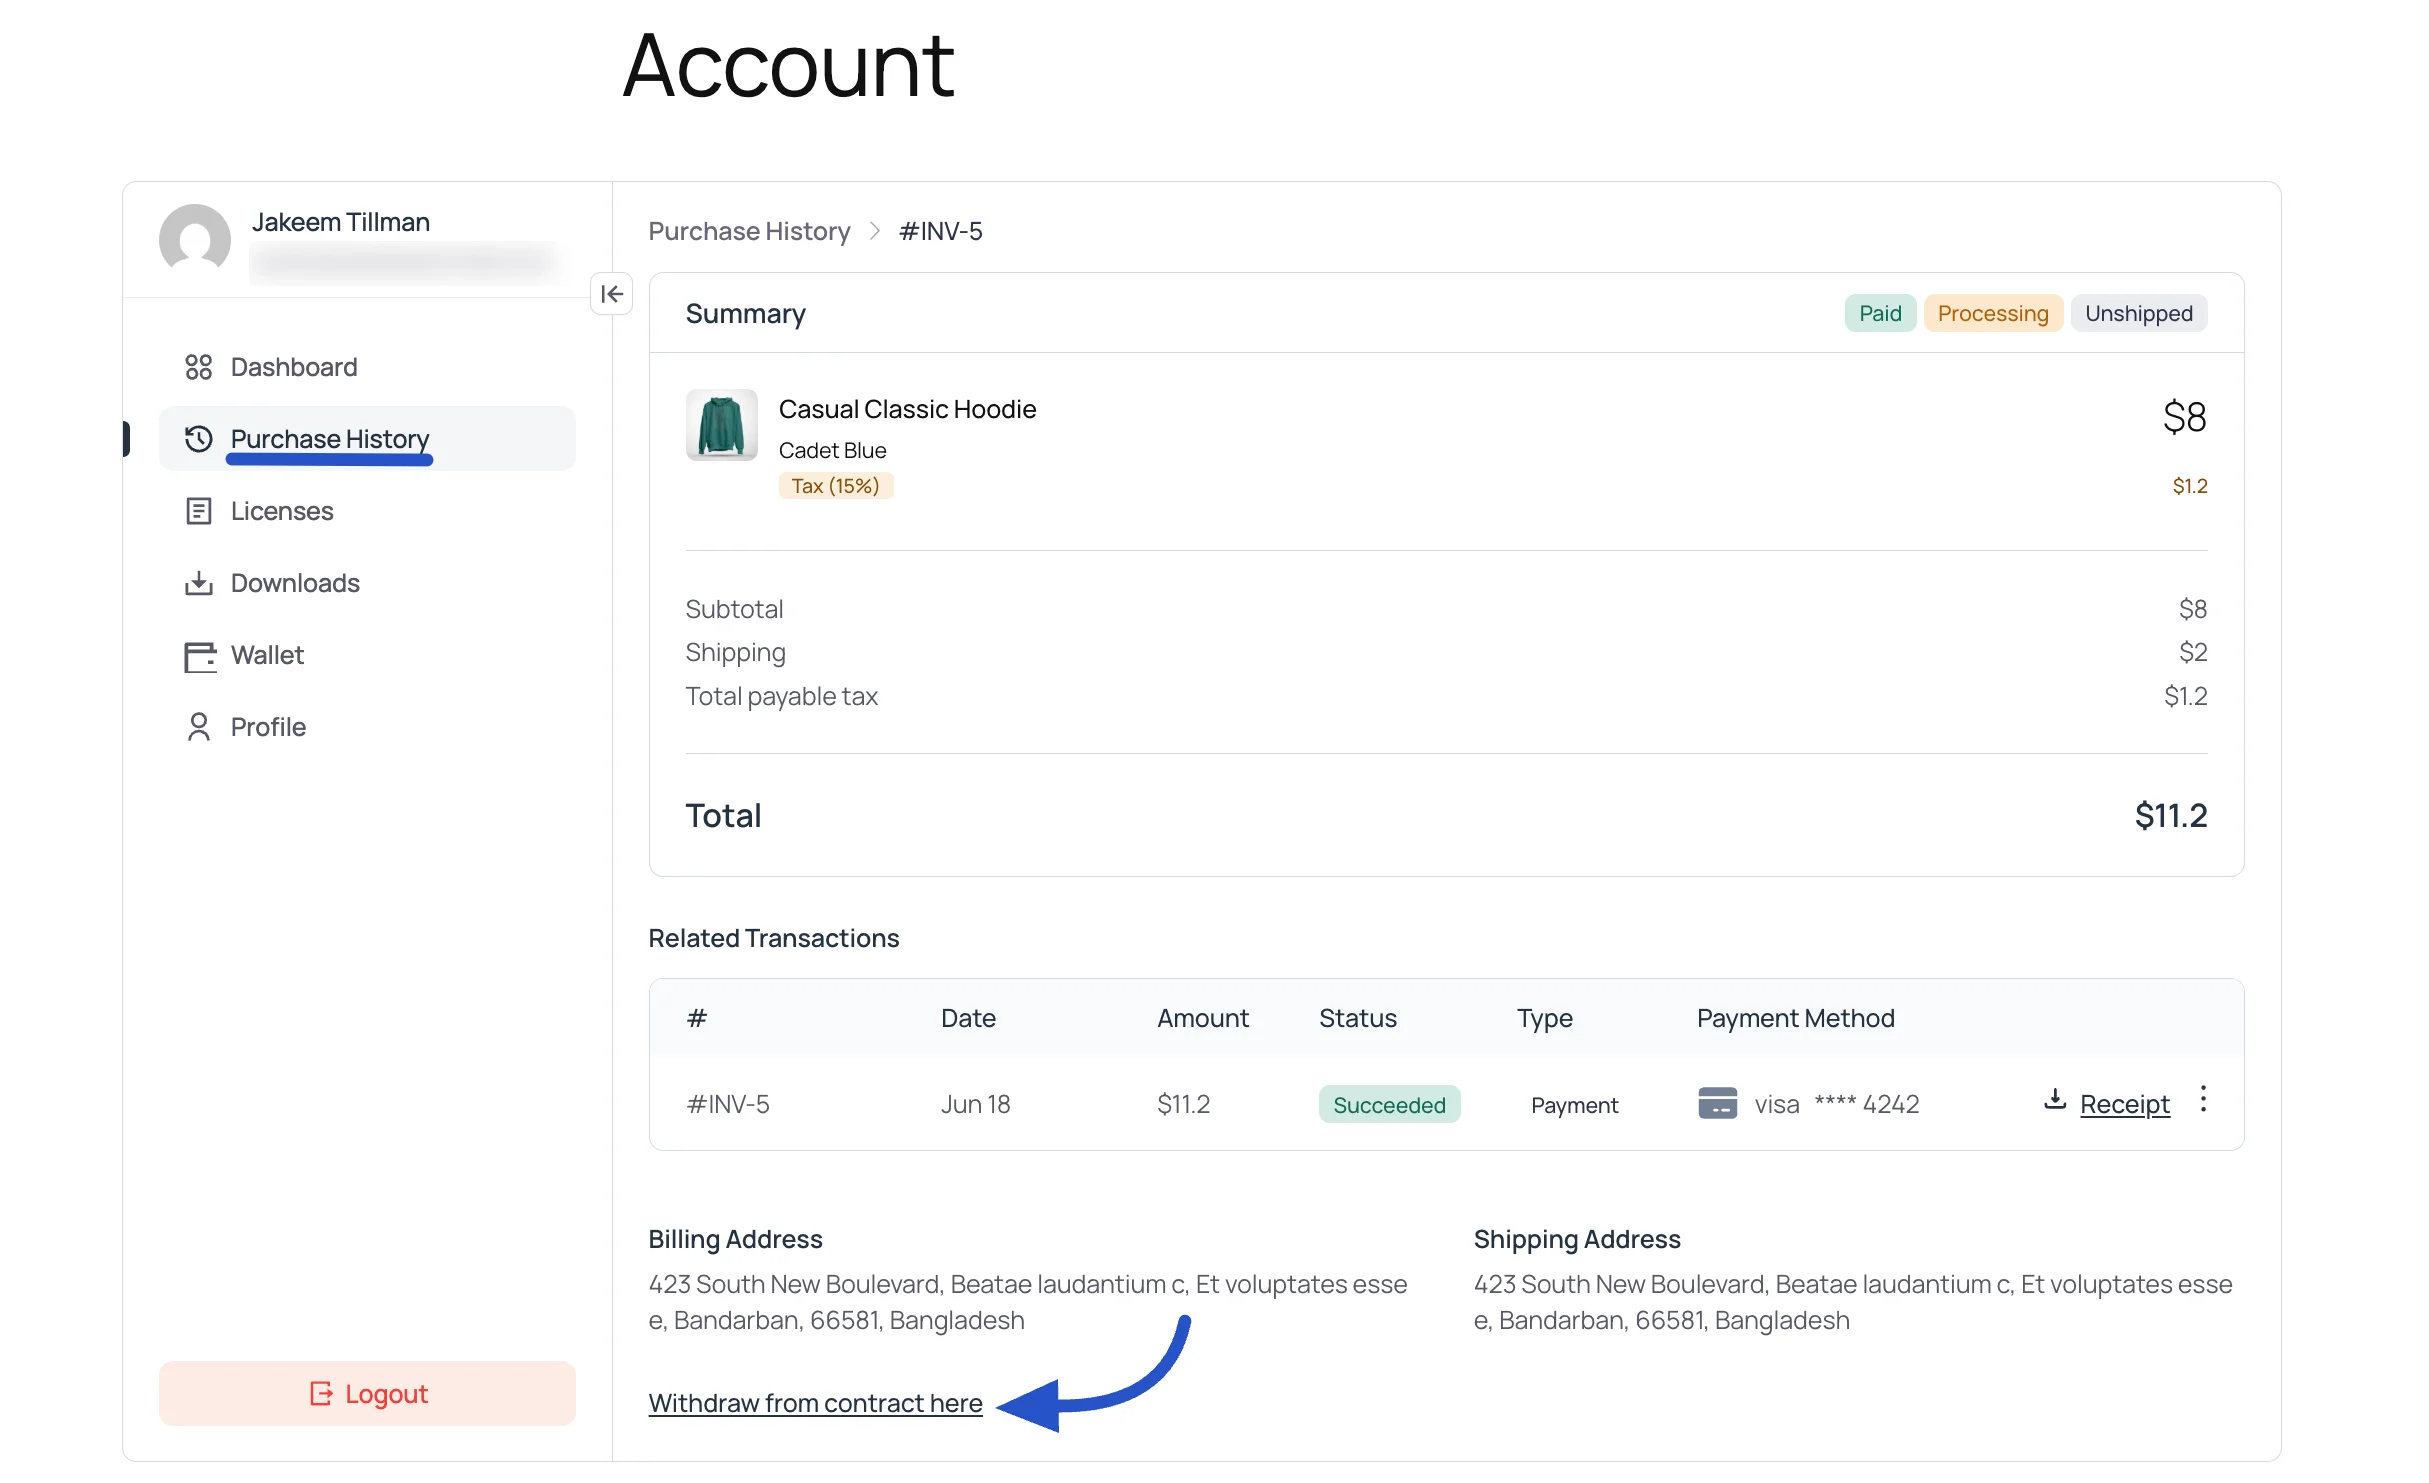
Task: Click the Subtotal label
Action: pyautogui.click(x=734, y=609)
